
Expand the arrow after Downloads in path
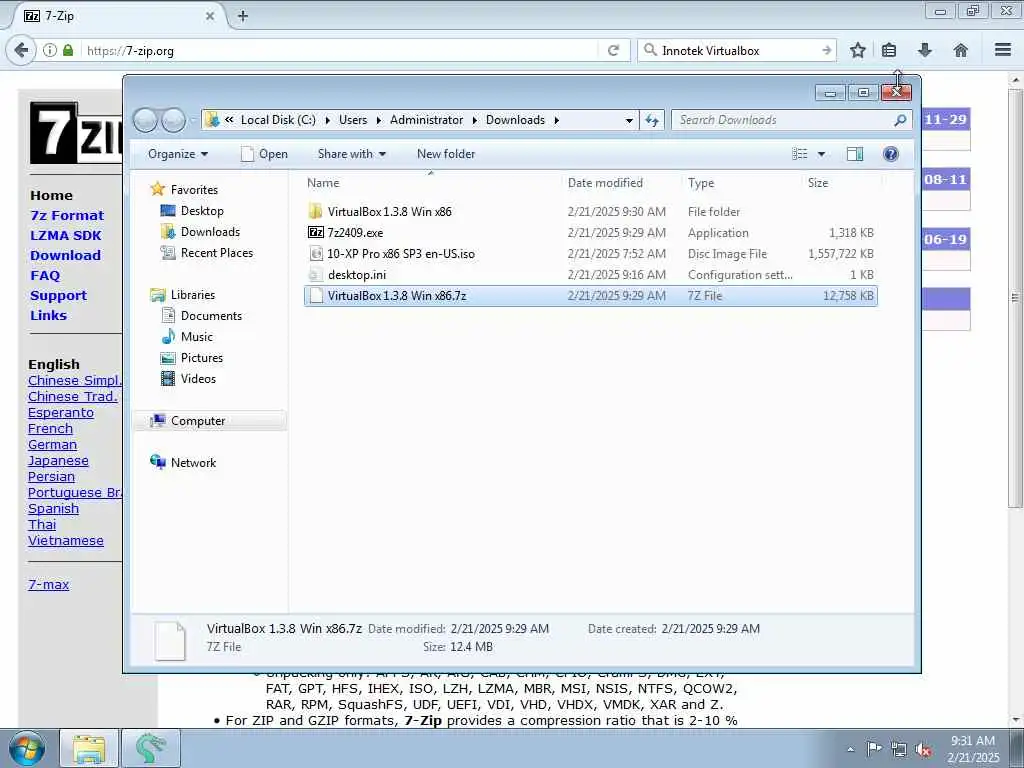[x=556, y=120]
